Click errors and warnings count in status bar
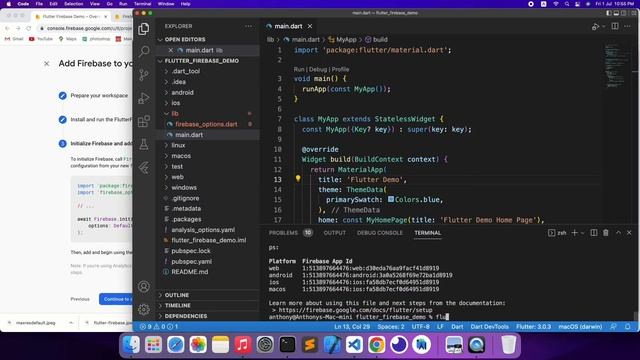 point(159,327)
